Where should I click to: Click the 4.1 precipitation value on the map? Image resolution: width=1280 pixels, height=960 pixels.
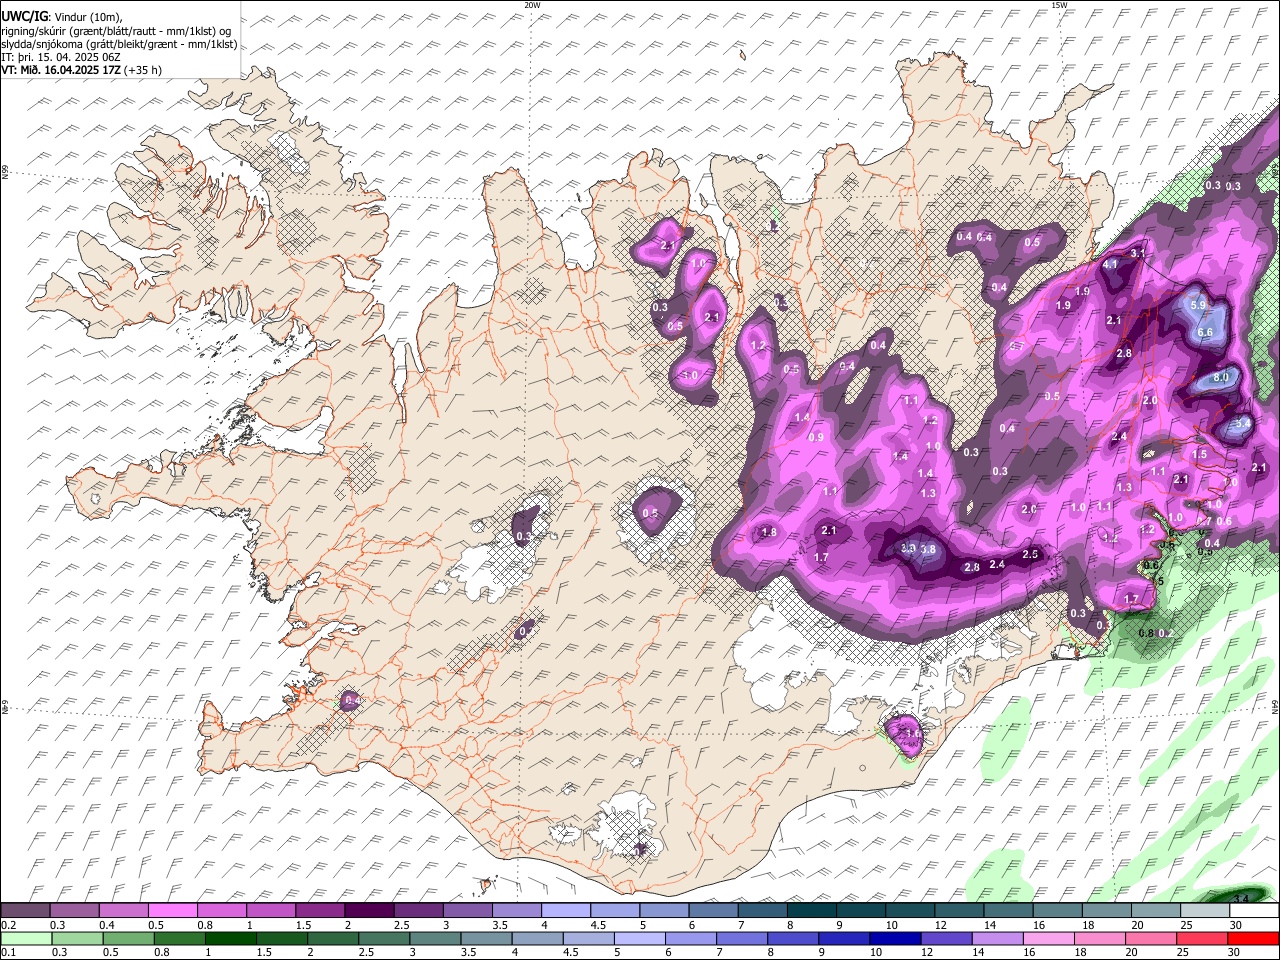click(x=1110, y=265)
